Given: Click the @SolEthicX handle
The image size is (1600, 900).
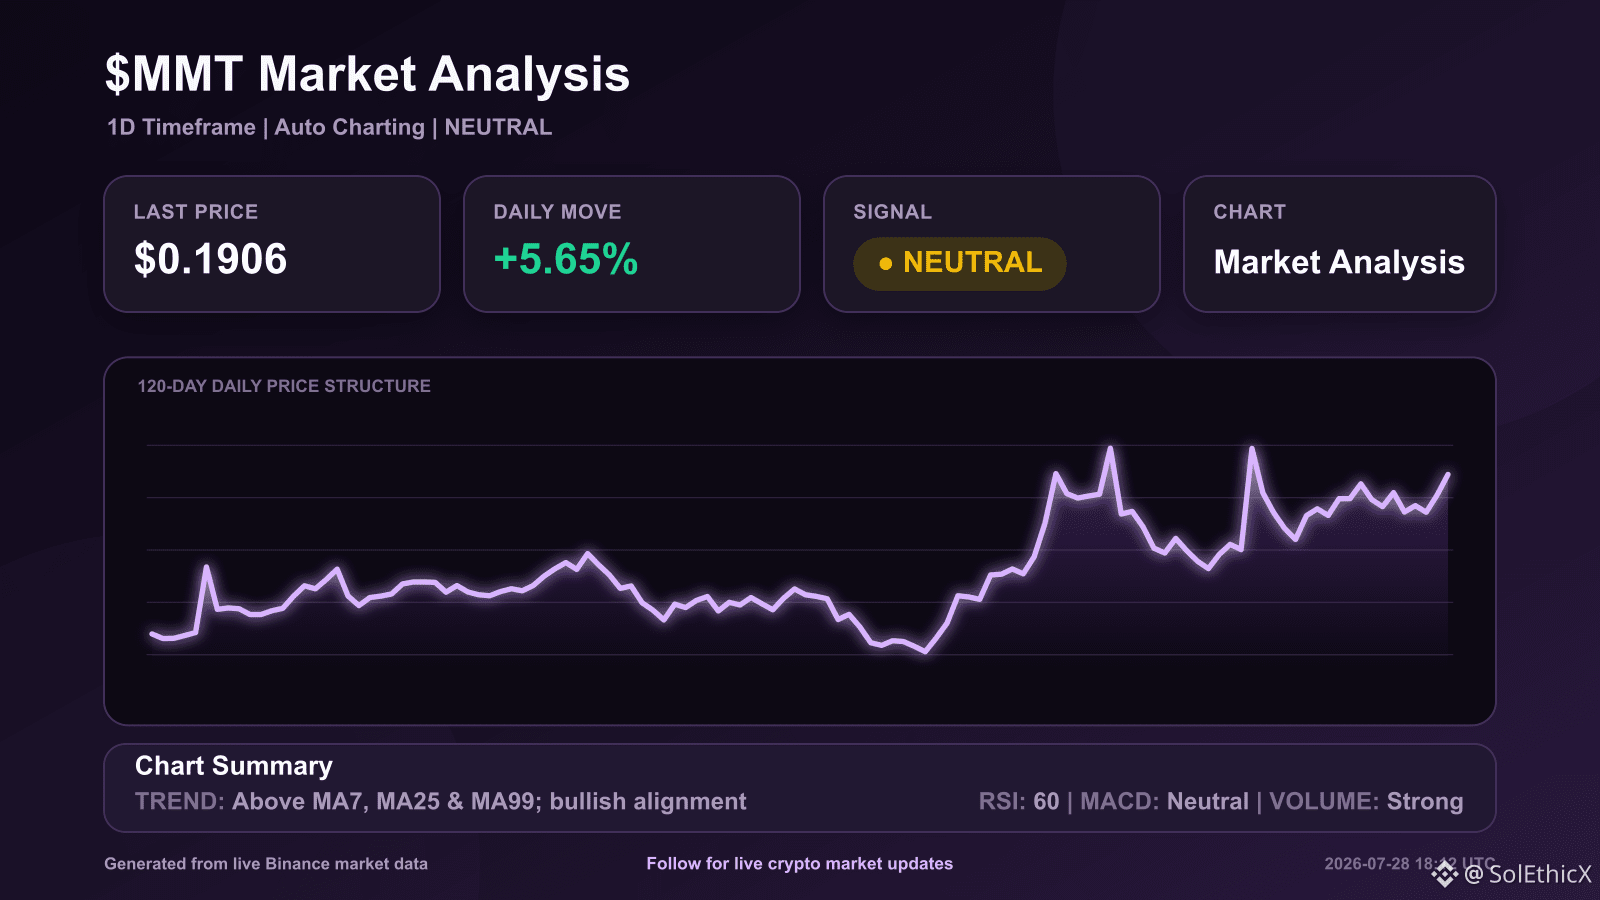Looking at the screenshot, I should 1527,875.
